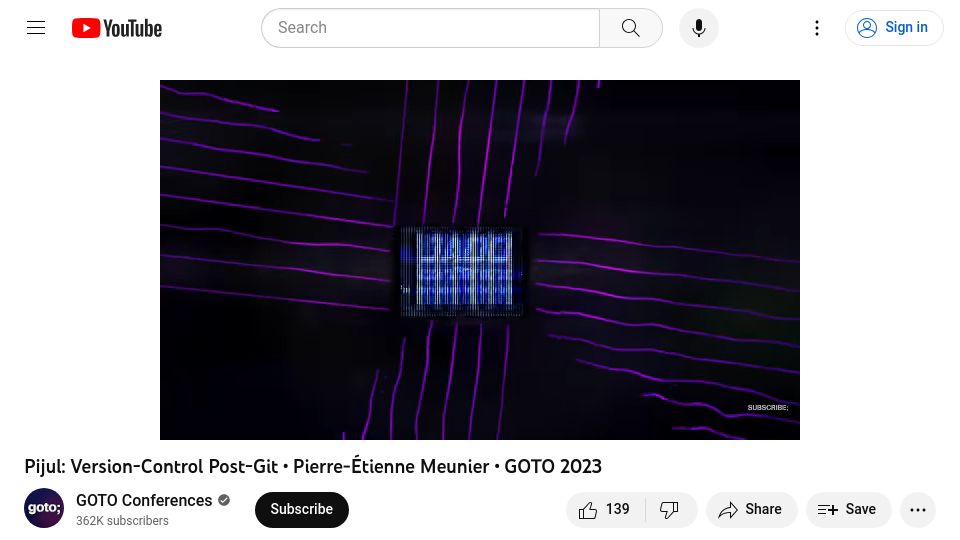This screenshot has width=960, height=540.
Task: Open the GOTO Conferences channel avatar
Action: pos(44,508)
